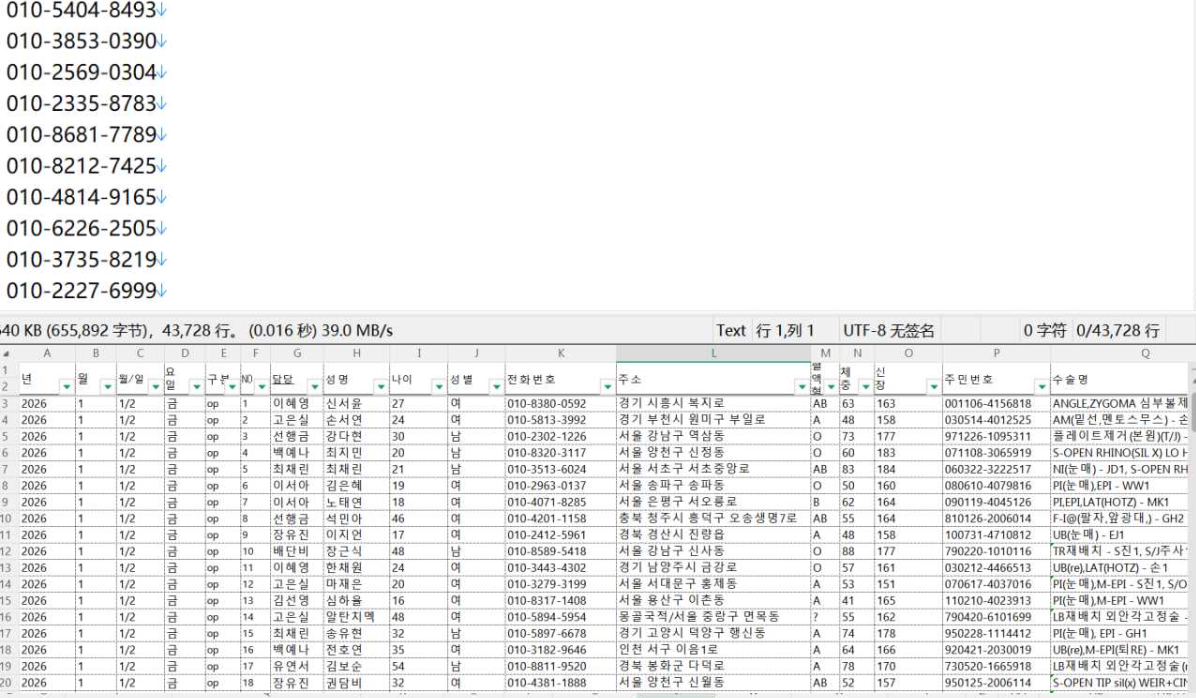This screenshot has height=698, width=1196.
Task: Open filter dropdown for 담당 column
Action: (x=314, y=387)
